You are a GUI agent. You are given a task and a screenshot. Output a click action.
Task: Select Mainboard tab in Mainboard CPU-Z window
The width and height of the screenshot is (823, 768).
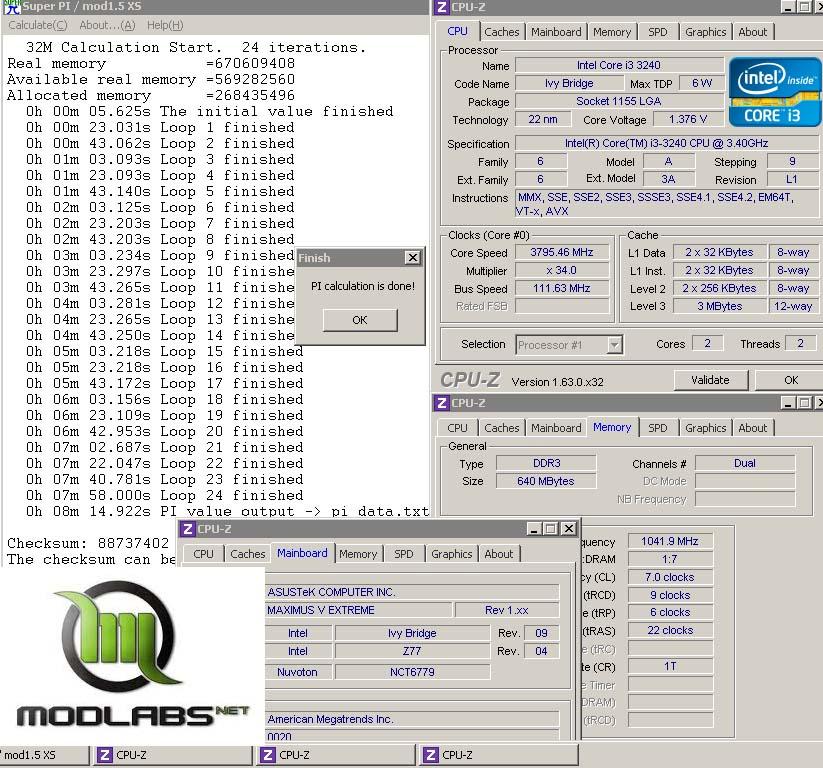(302, 553)
